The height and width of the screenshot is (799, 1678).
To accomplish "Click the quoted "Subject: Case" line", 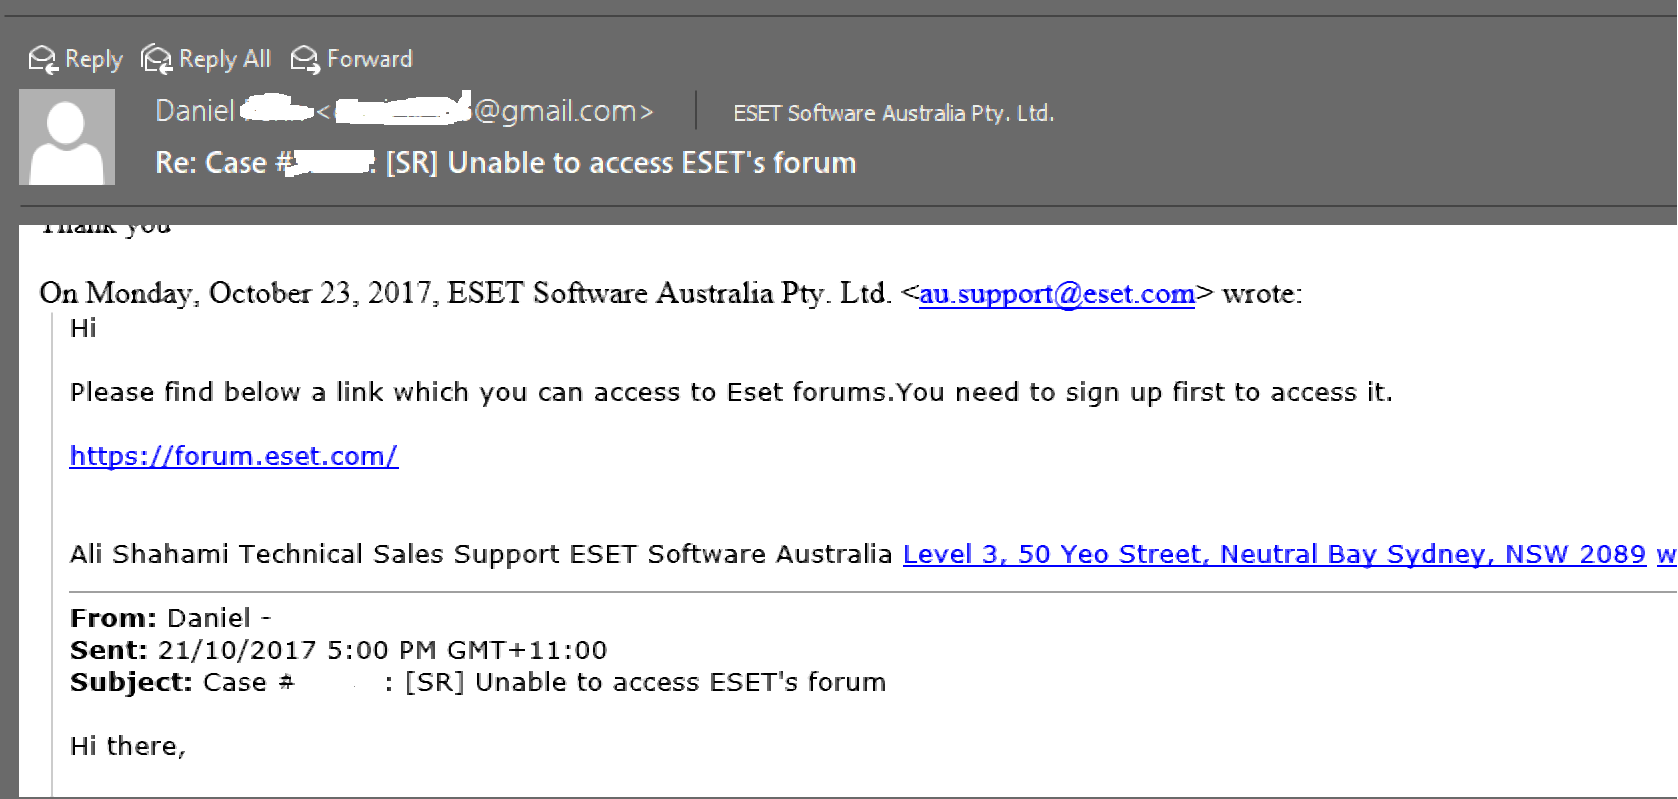I will (477, 682).
